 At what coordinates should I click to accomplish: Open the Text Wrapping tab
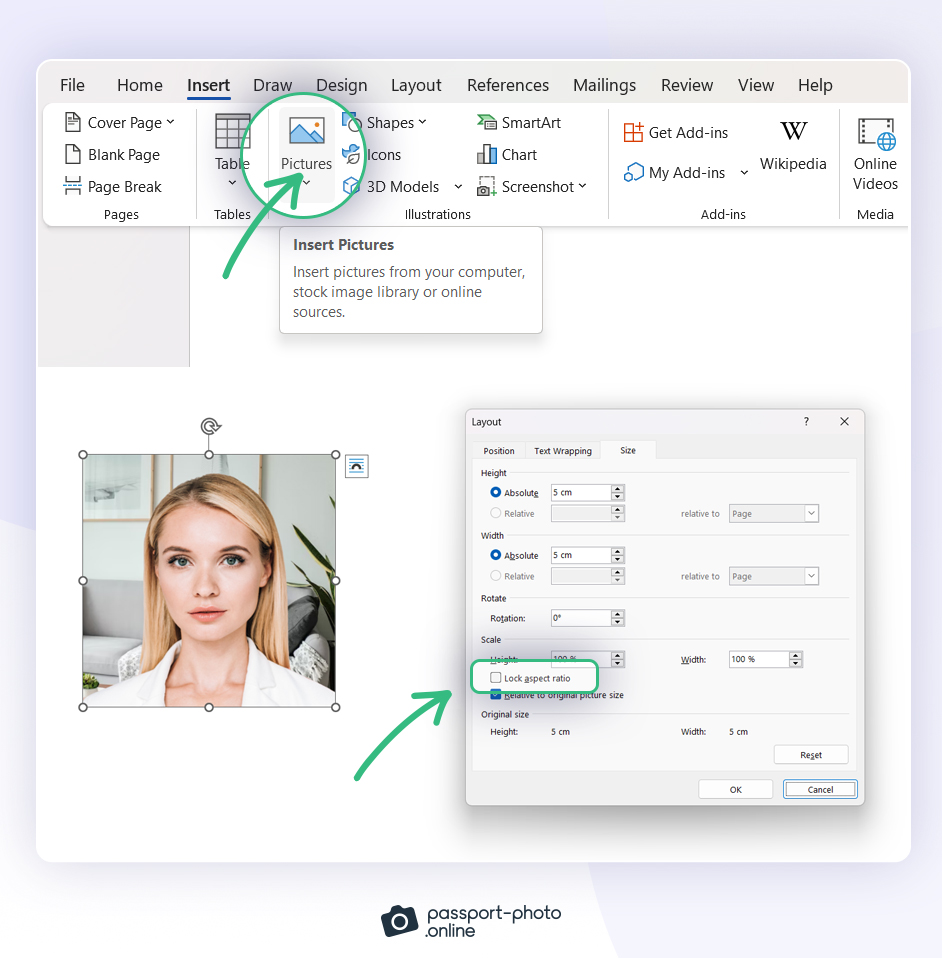pos(563,451)
